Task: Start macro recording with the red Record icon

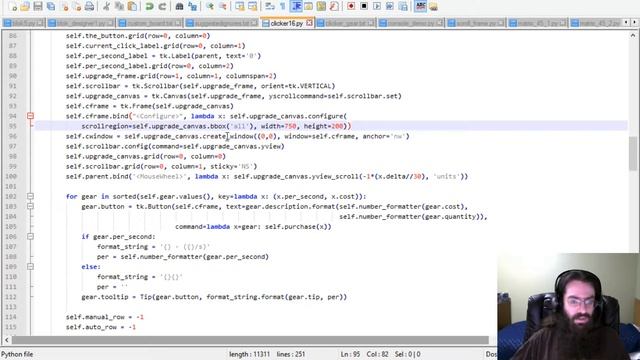Action: pos(351,6)
